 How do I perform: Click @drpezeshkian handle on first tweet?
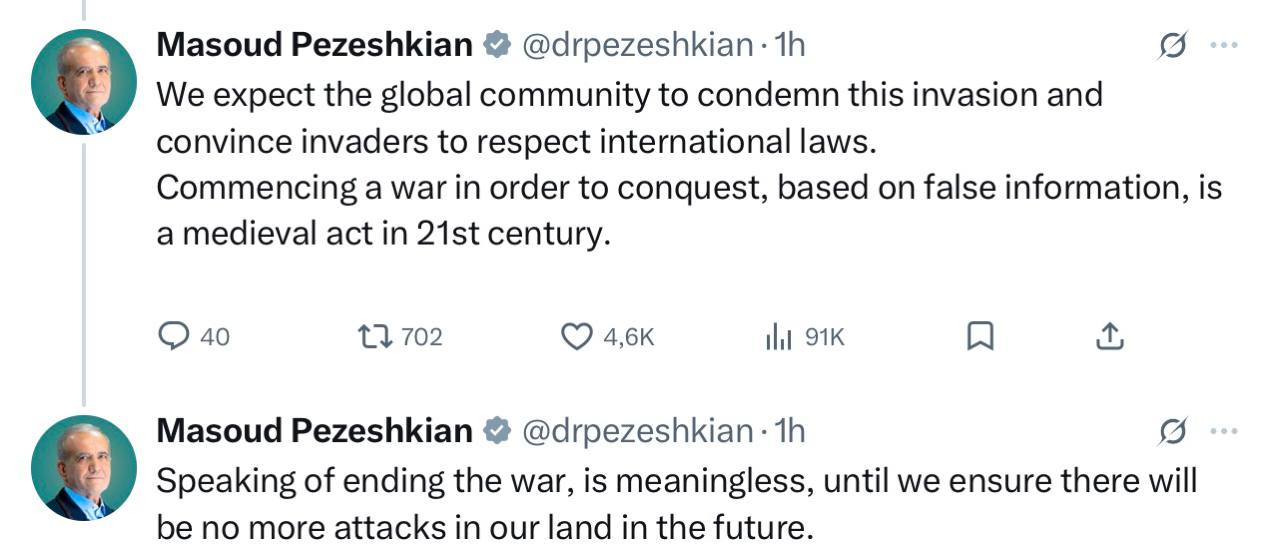[637, 45]
